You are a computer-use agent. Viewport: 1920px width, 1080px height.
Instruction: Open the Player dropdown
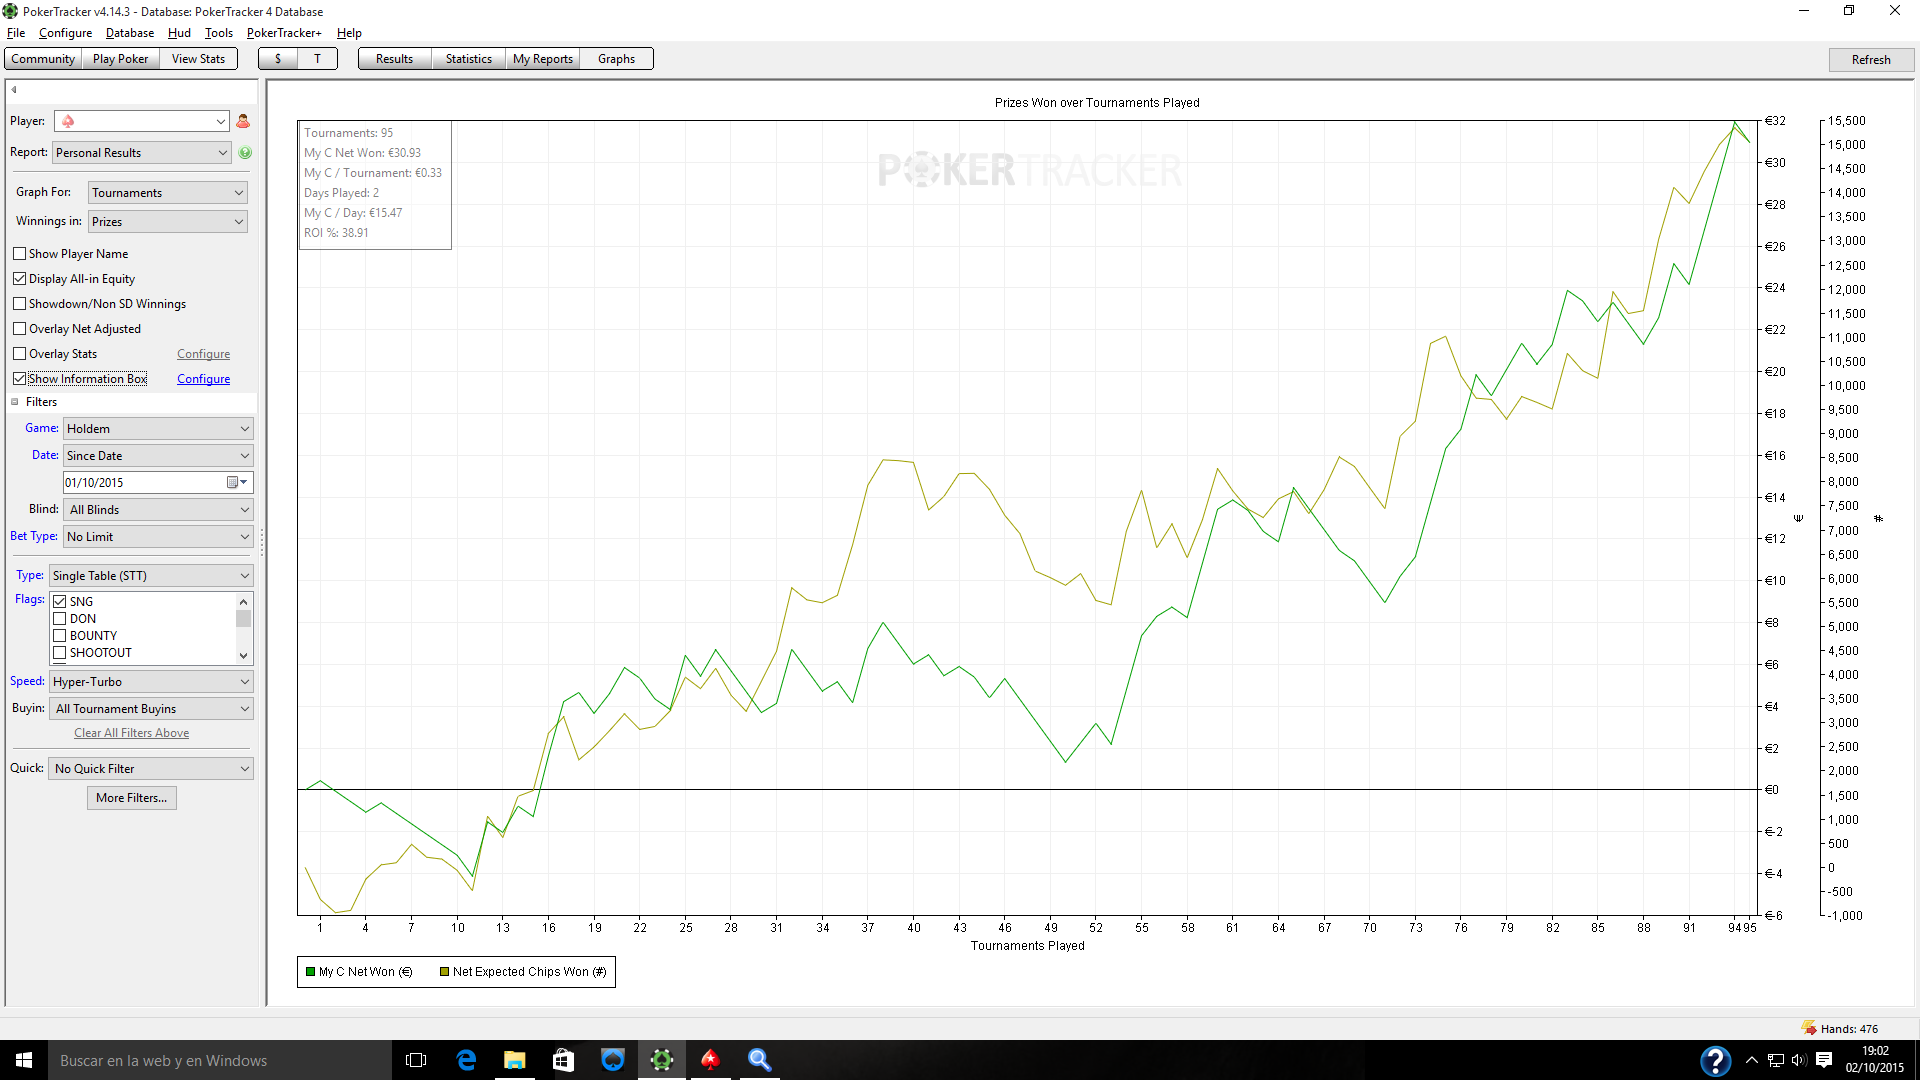click(142, 121)
